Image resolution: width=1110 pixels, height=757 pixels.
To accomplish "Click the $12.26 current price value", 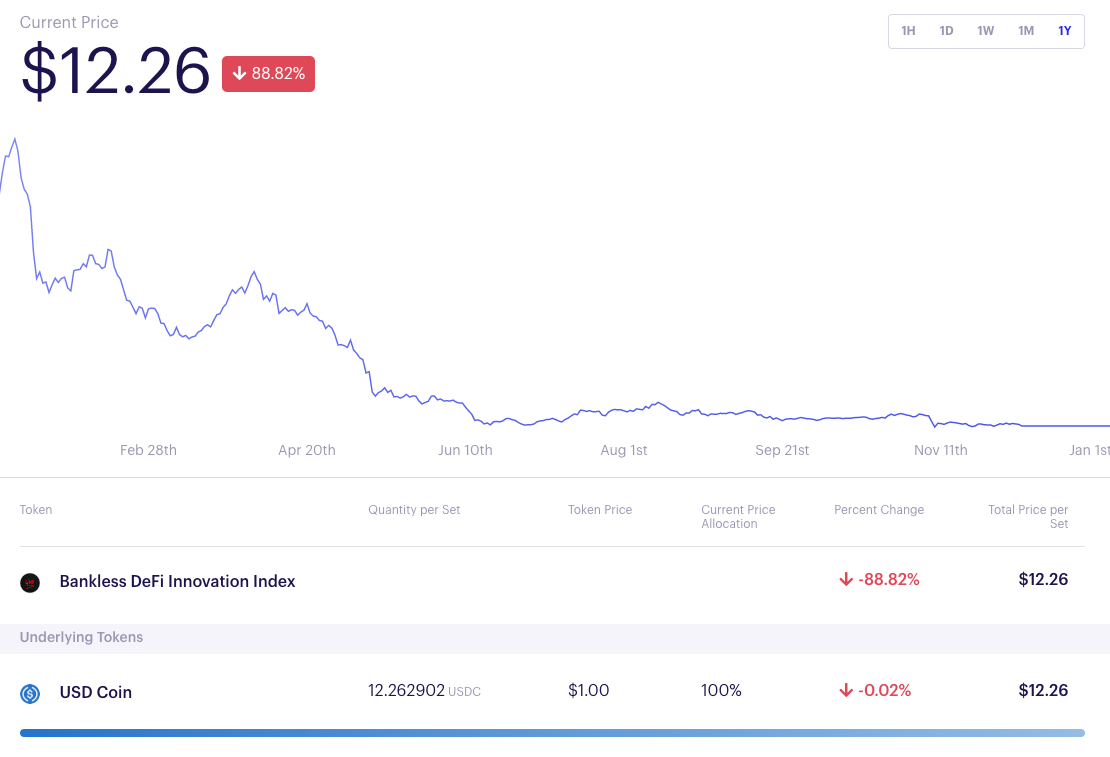I will point(115,70).
